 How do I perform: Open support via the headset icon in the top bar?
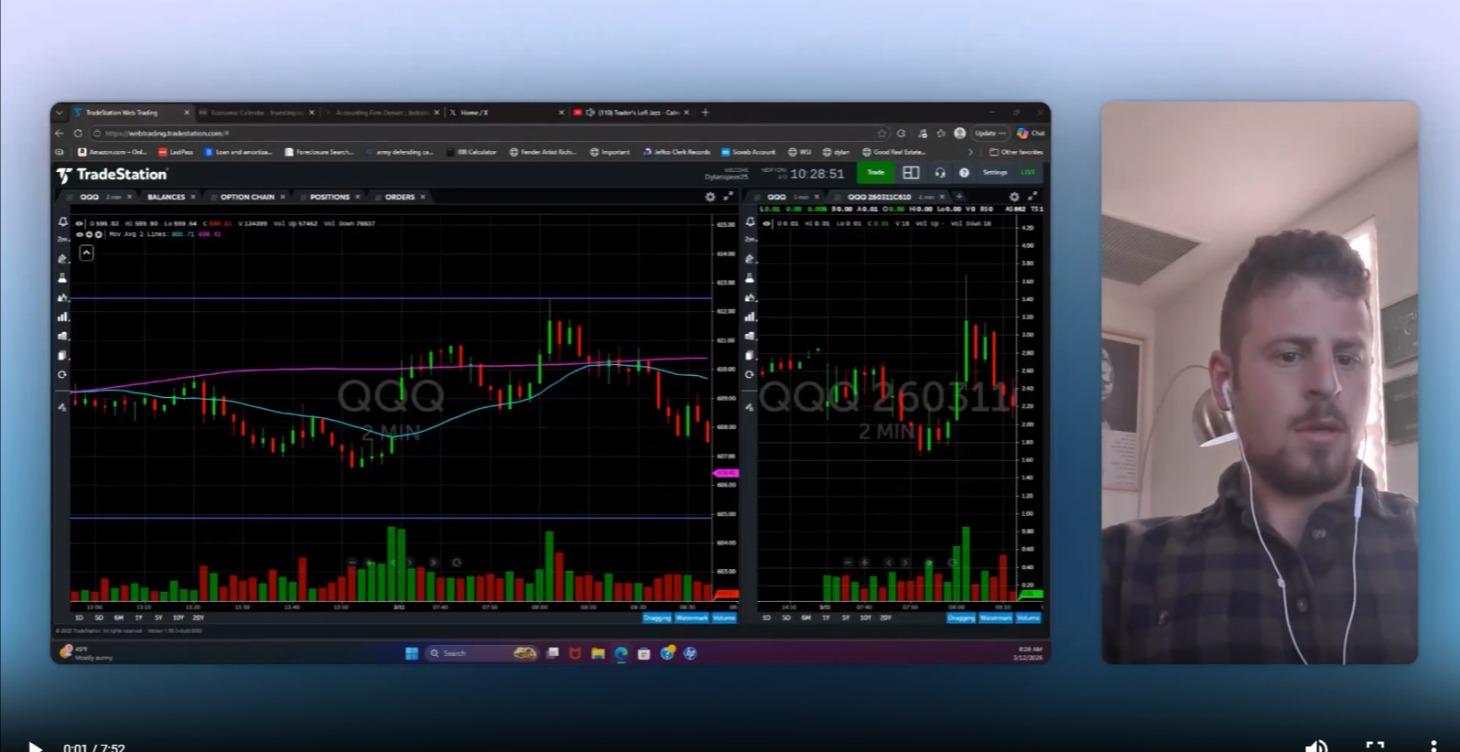[x=939, y=172]
